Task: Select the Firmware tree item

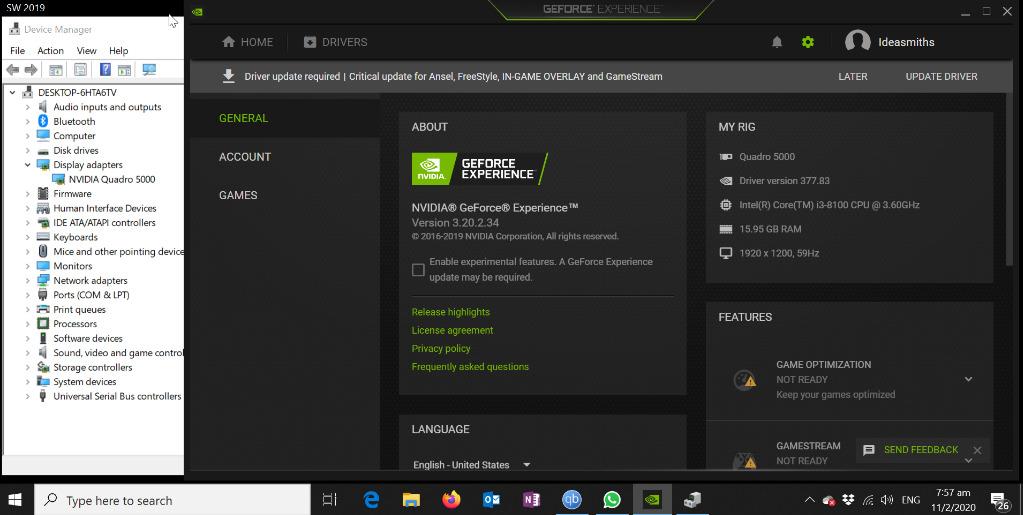Action: pyautogui.click(x=72, y=194)
